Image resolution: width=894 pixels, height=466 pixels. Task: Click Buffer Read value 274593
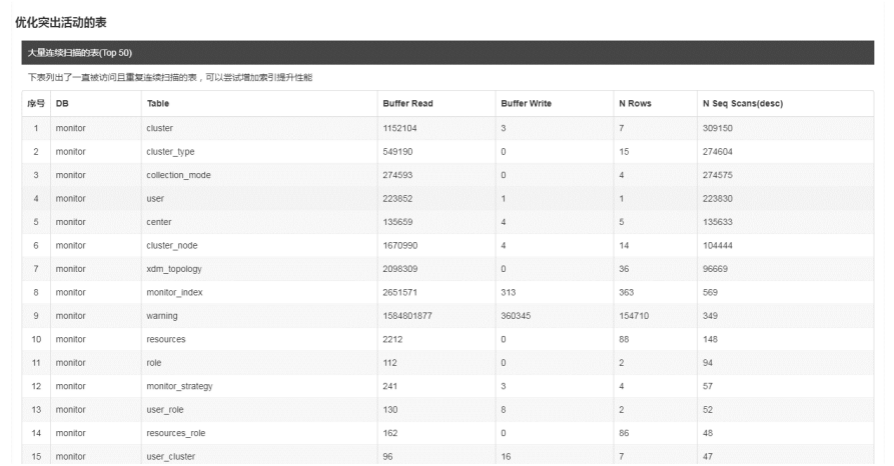point(397,175)
